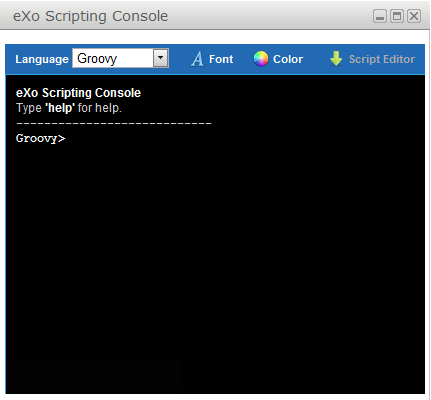
Task: Click the bold 'help' word in console
Action: (60, 108)
